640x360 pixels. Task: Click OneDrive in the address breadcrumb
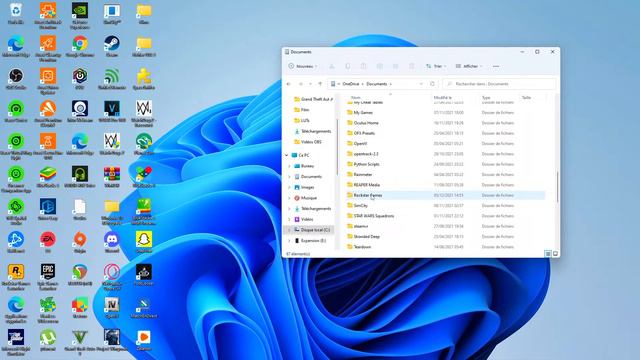(x=351, y=84)
